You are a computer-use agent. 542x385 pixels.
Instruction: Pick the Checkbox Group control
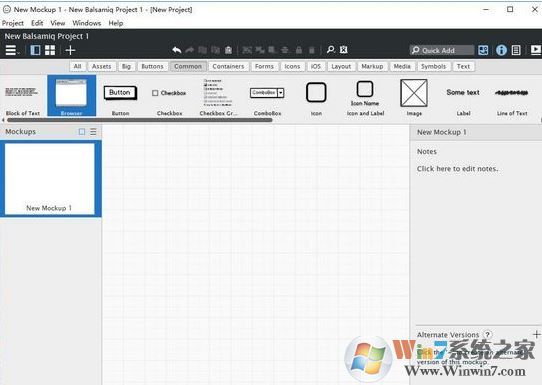[218, 97]
